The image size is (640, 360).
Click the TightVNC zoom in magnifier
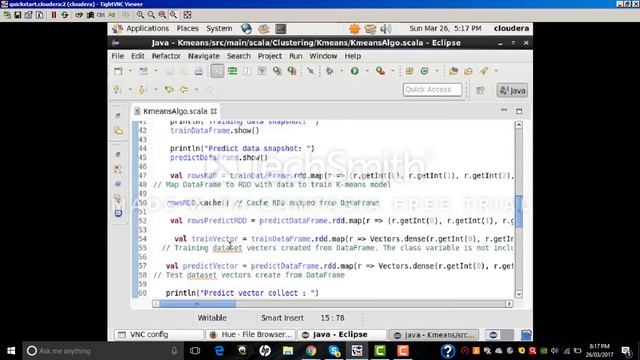(140, 15)
